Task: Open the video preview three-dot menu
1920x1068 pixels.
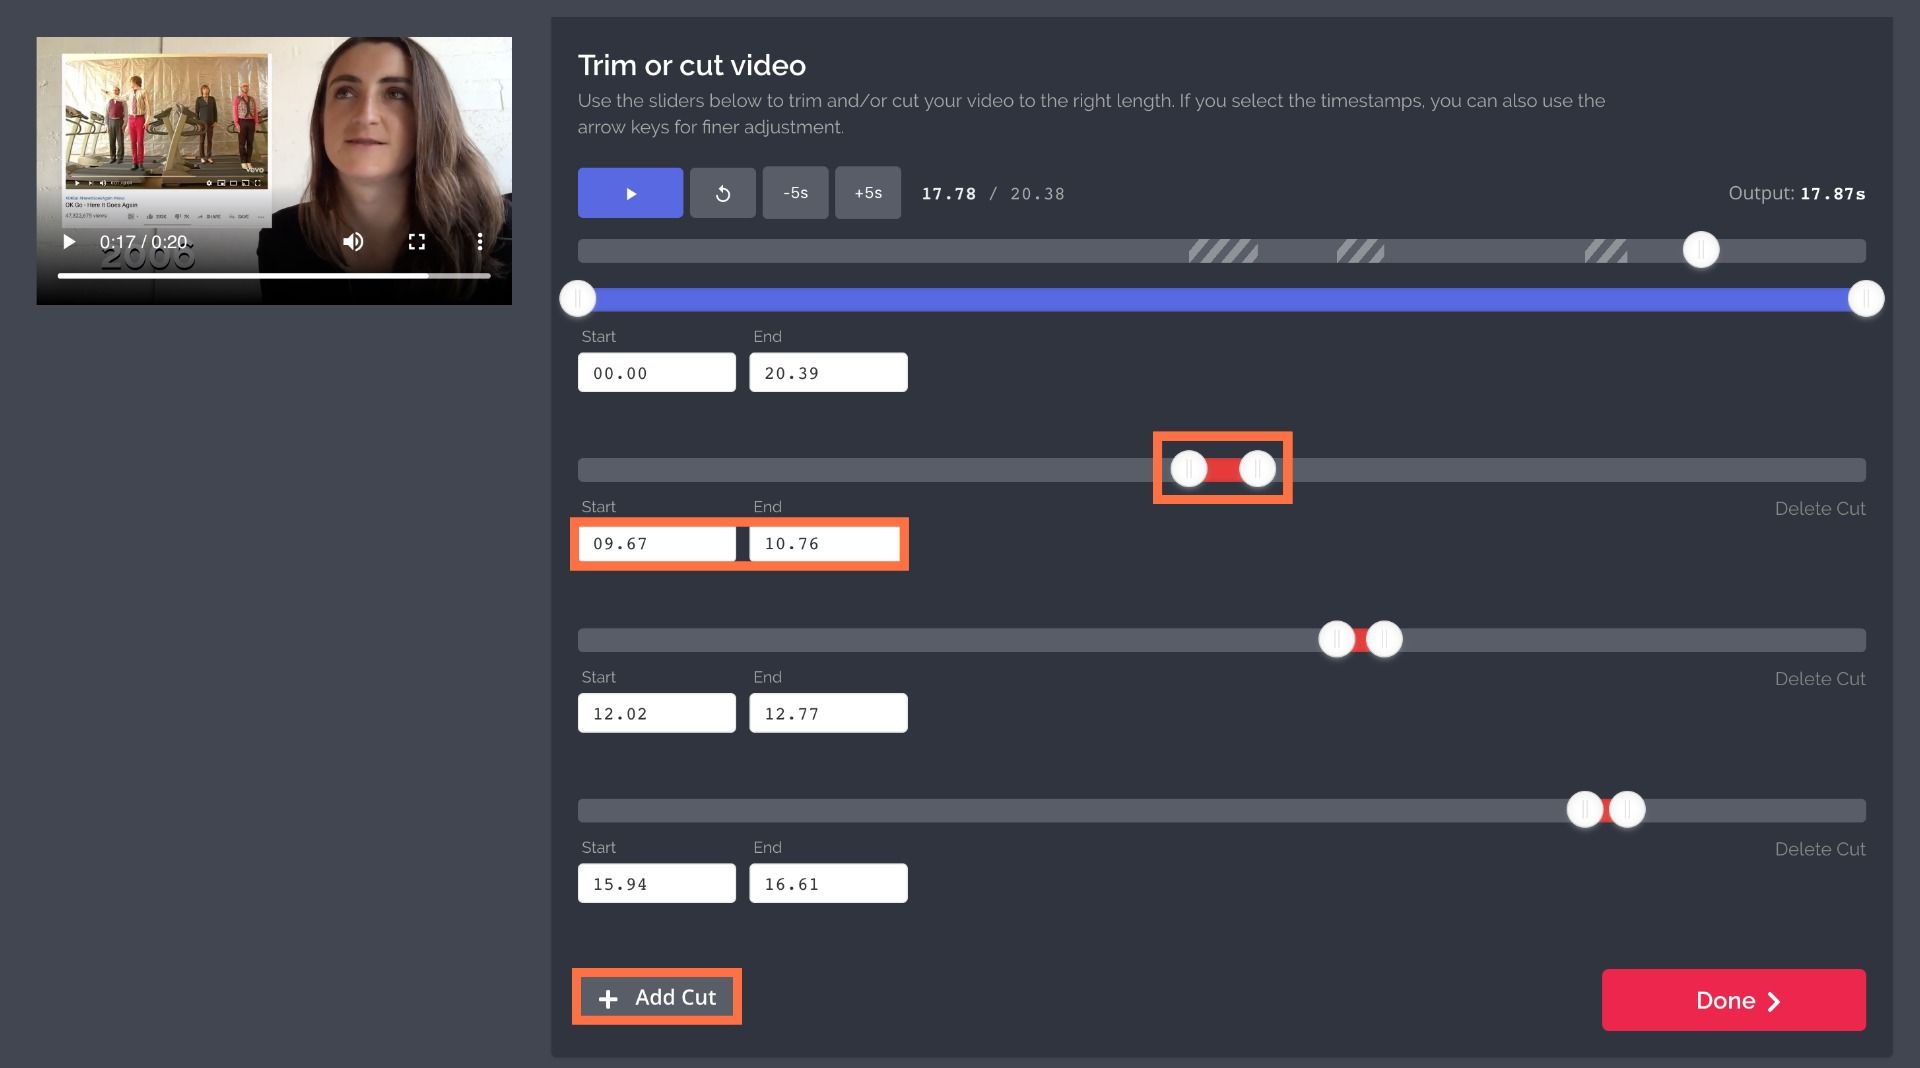Action: pos(480,242)
